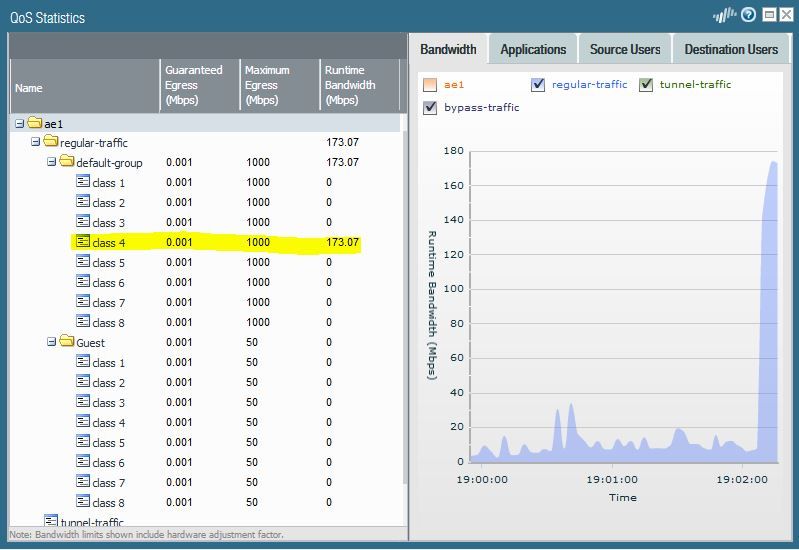Screen dimensions: 799x550
Task: Click the ae1 folder icon
Action: point(35,123)
